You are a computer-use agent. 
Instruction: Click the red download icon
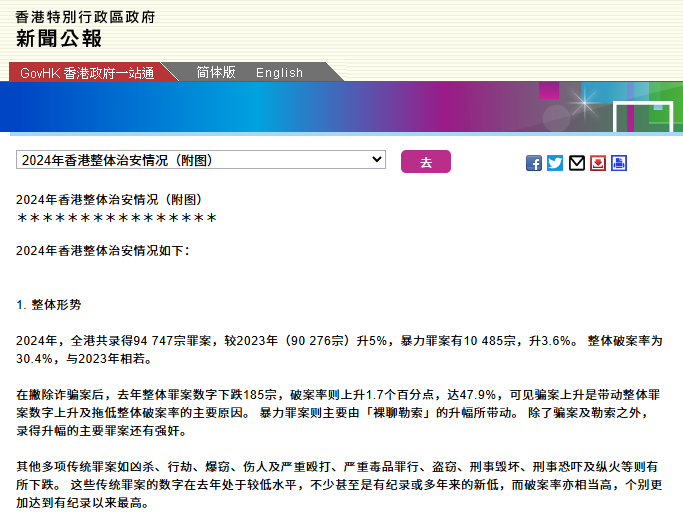point(598,163)
